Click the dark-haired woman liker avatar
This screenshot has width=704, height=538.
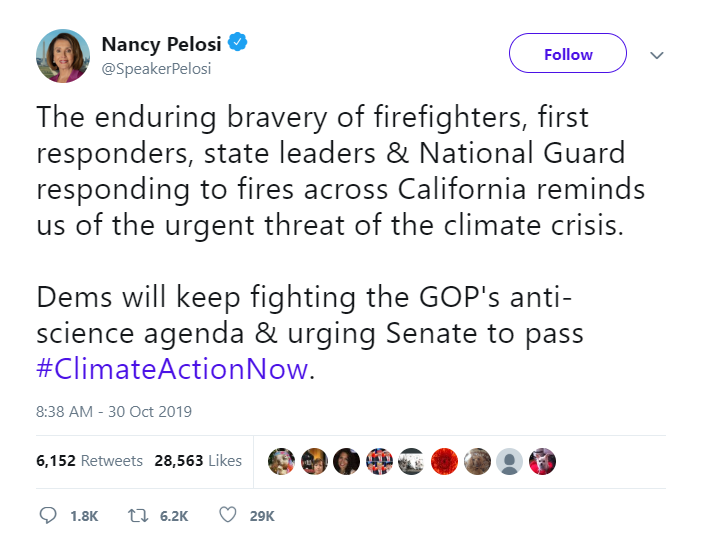pyautogui.click(x=347, y=461)
